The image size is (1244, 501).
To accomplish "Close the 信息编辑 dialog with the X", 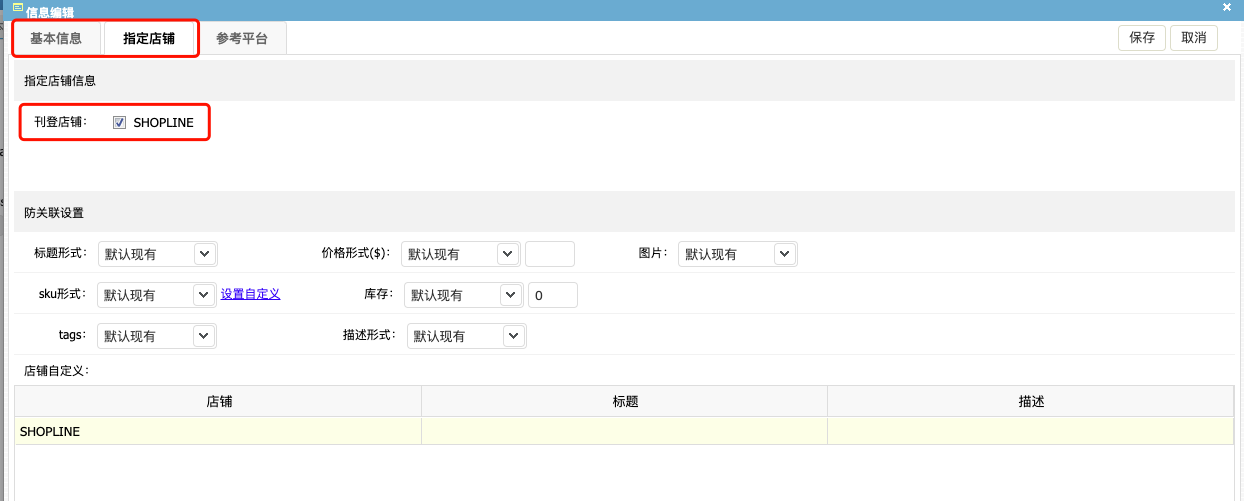I will coord(1227,8).
